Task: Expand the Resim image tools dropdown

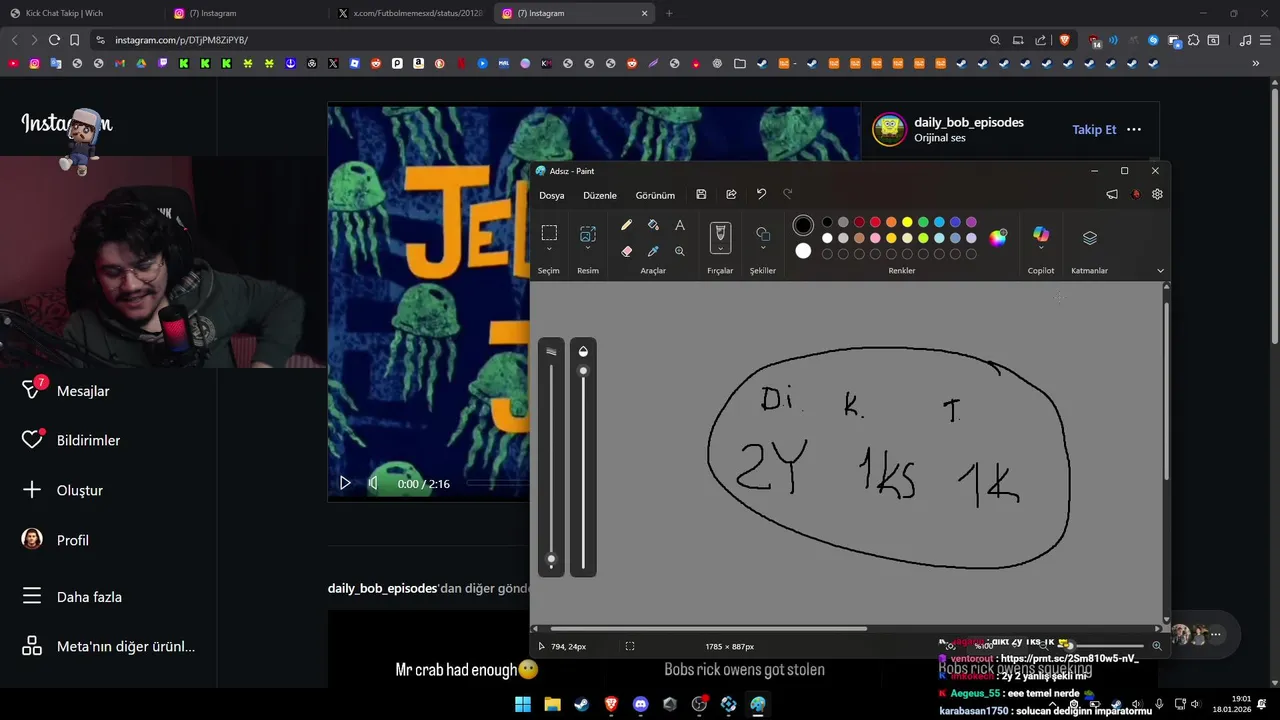Action: pos(588,250)
